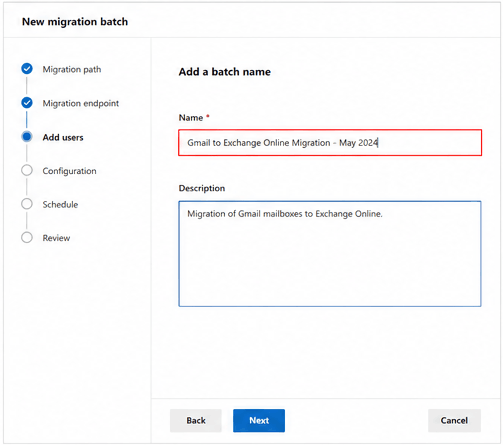Click the batch Name input field

[x=330, y=143]
